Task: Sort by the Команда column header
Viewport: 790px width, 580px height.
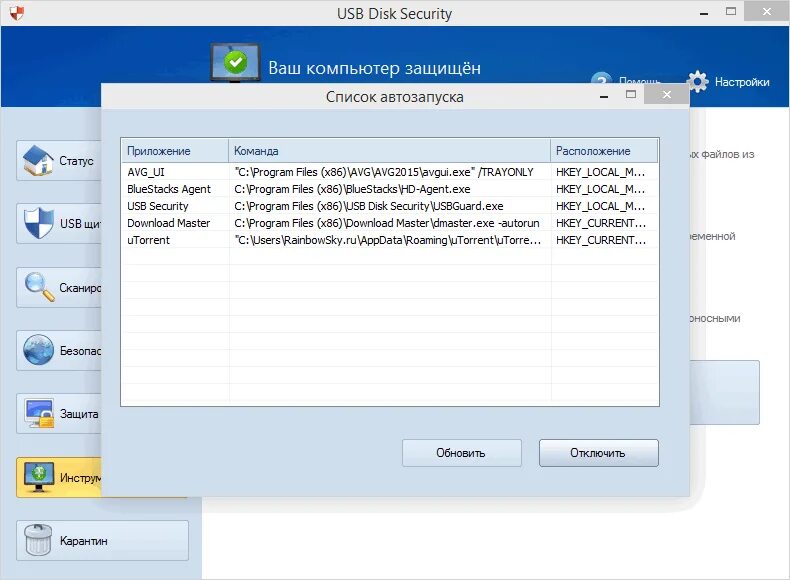Action: coord(389,151)
